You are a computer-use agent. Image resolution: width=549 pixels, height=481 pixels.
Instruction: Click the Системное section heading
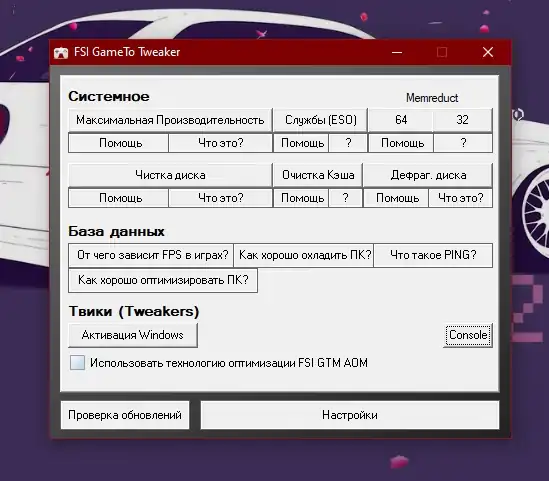pos(109,96)
